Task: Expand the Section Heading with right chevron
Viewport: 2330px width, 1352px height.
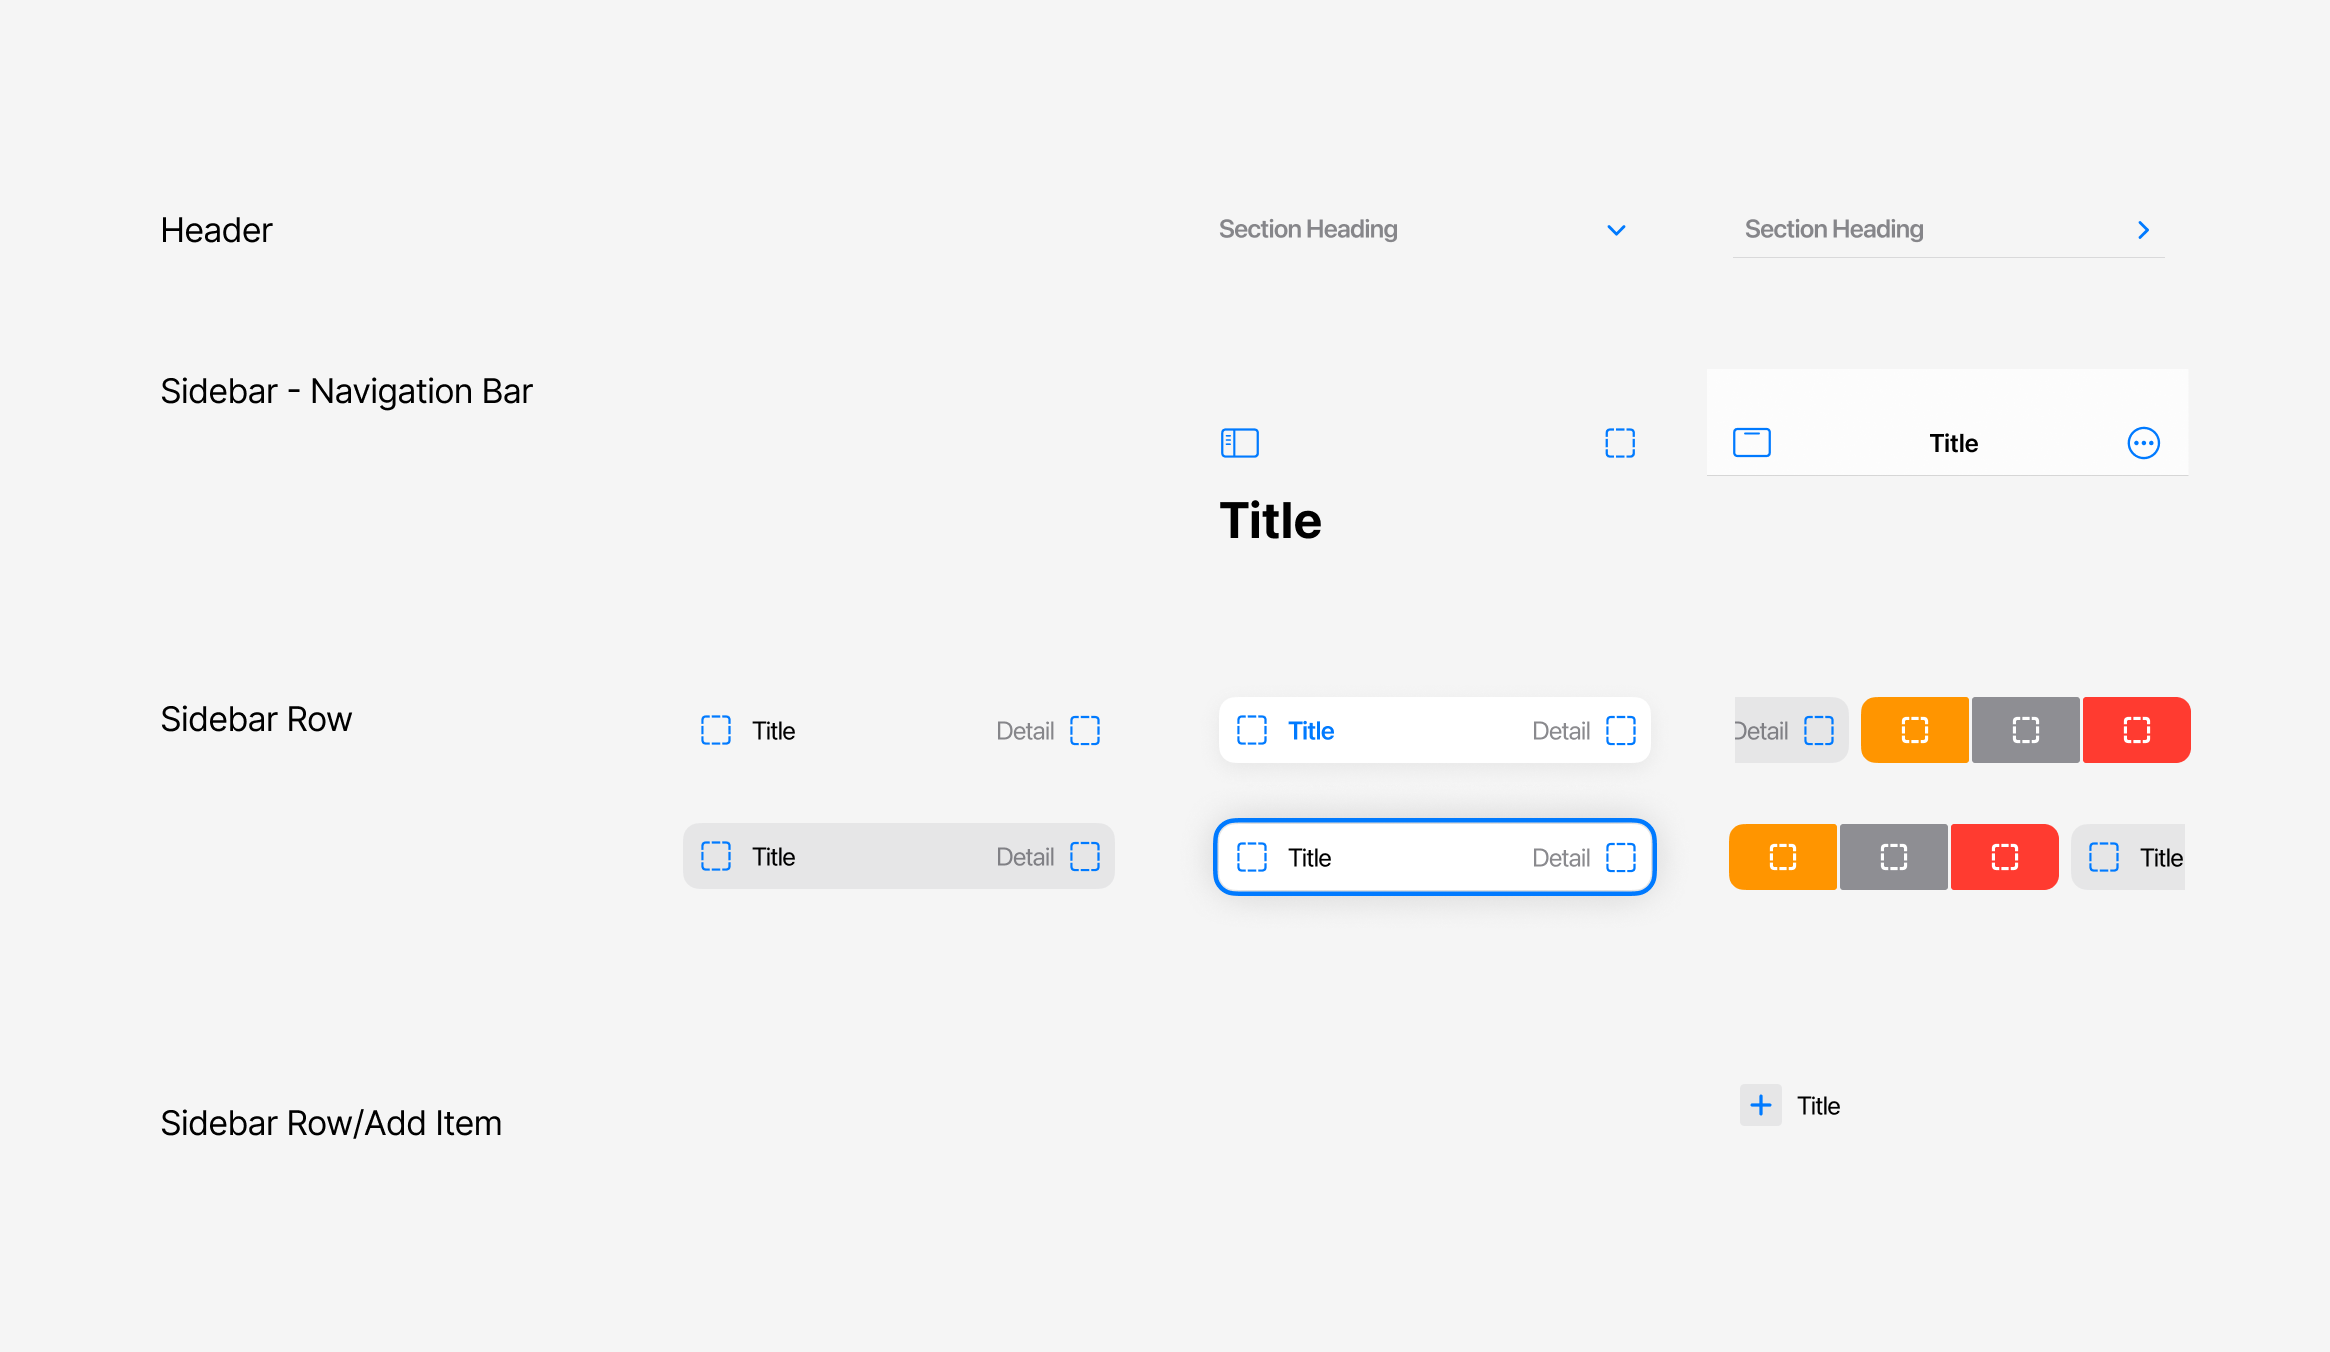Action: (2143, 230)
